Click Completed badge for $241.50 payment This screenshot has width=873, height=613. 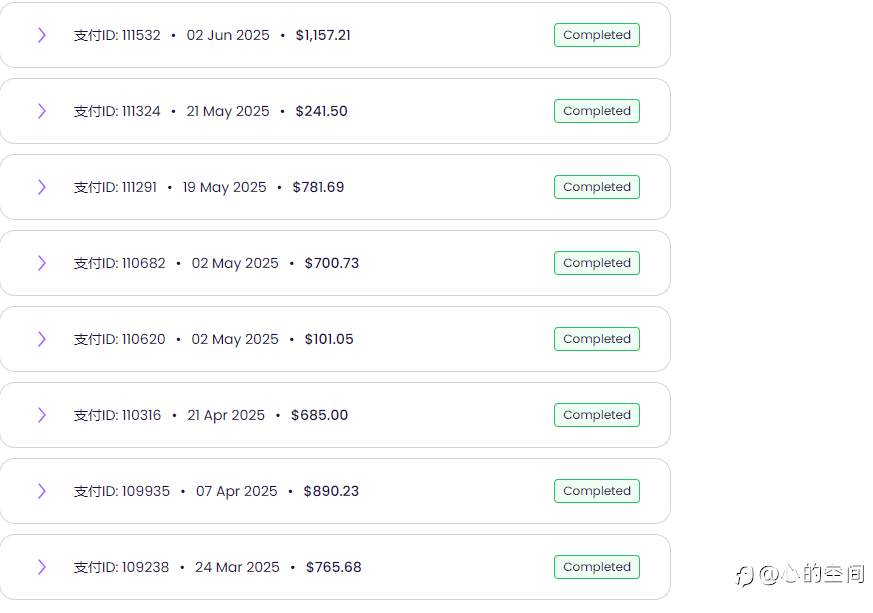point(596,111)
